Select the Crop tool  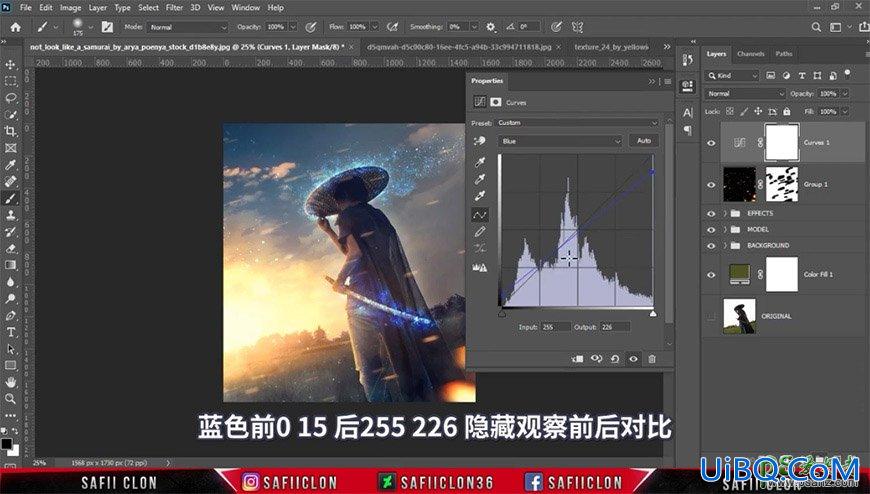pyautogui.click(x=10, y=131)
